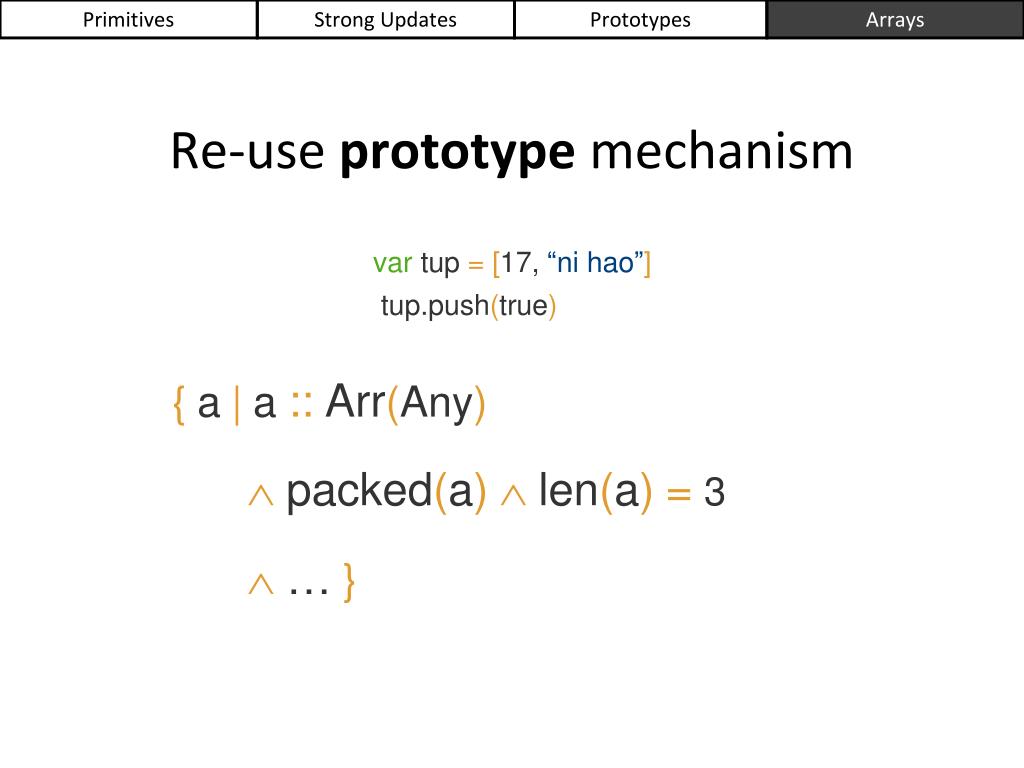Click the bold word 'prototype' in title
Viewport: 1024px width, 768px height.
pos(457,153)
